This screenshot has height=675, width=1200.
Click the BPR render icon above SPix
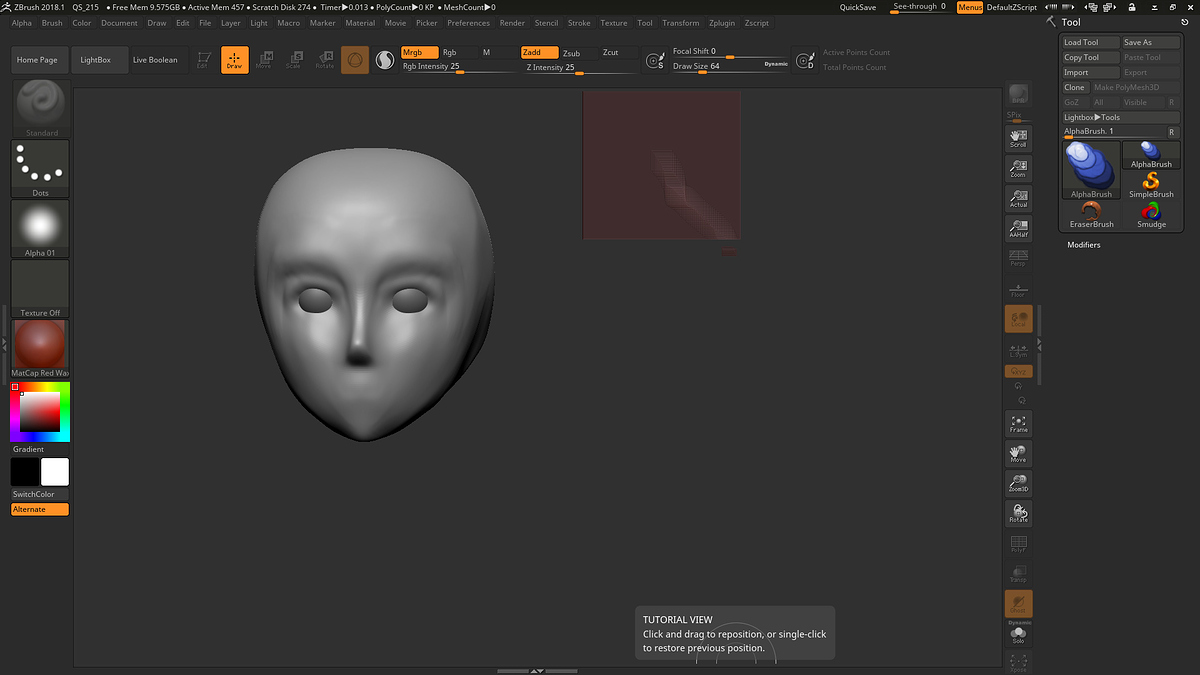(1018, 94)
